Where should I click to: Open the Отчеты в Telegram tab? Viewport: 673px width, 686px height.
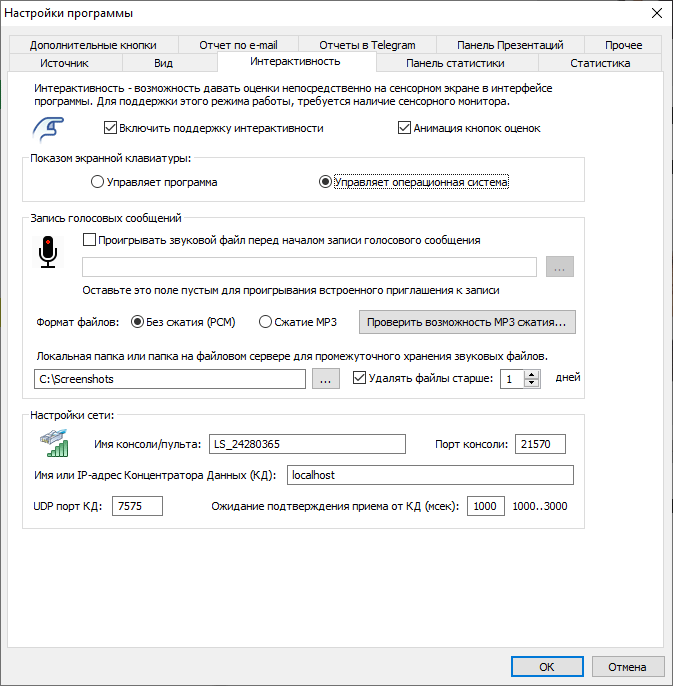367,45
